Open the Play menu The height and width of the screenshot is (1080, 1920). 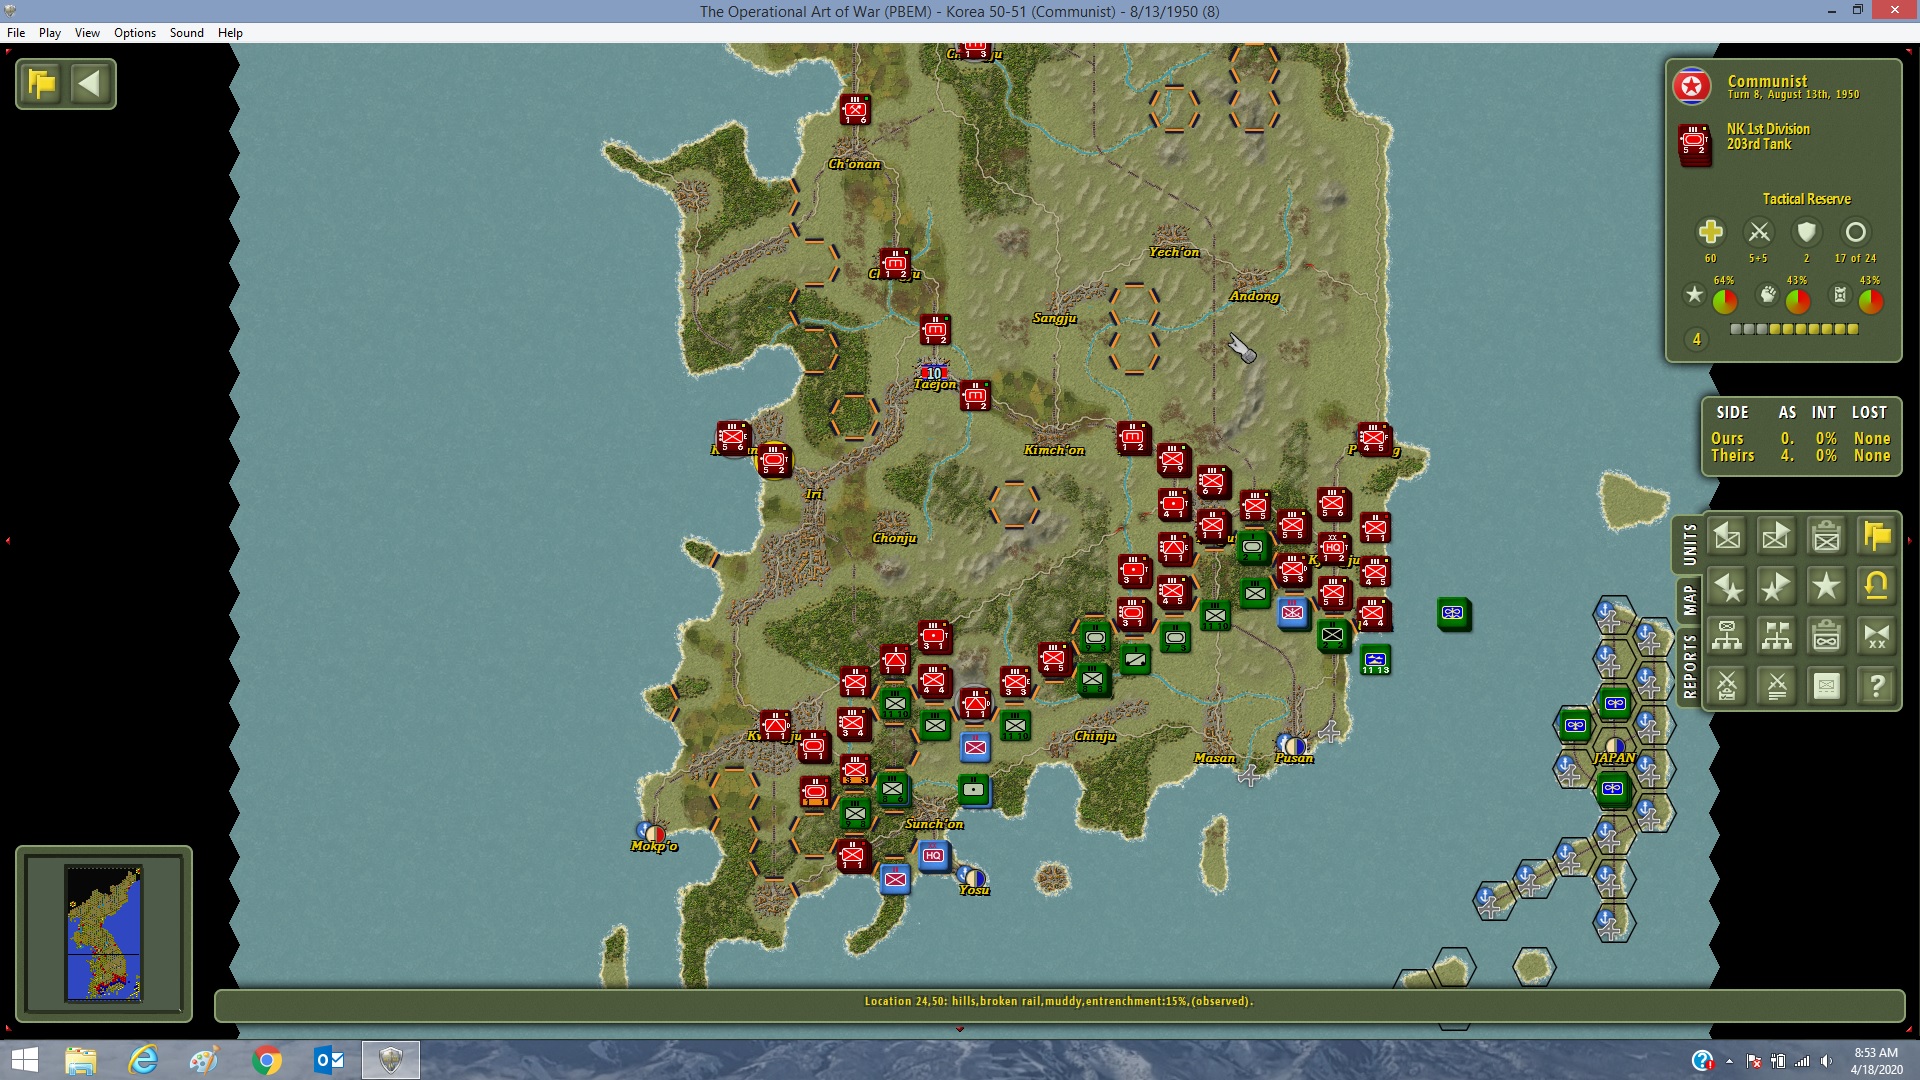coord(50,33)
